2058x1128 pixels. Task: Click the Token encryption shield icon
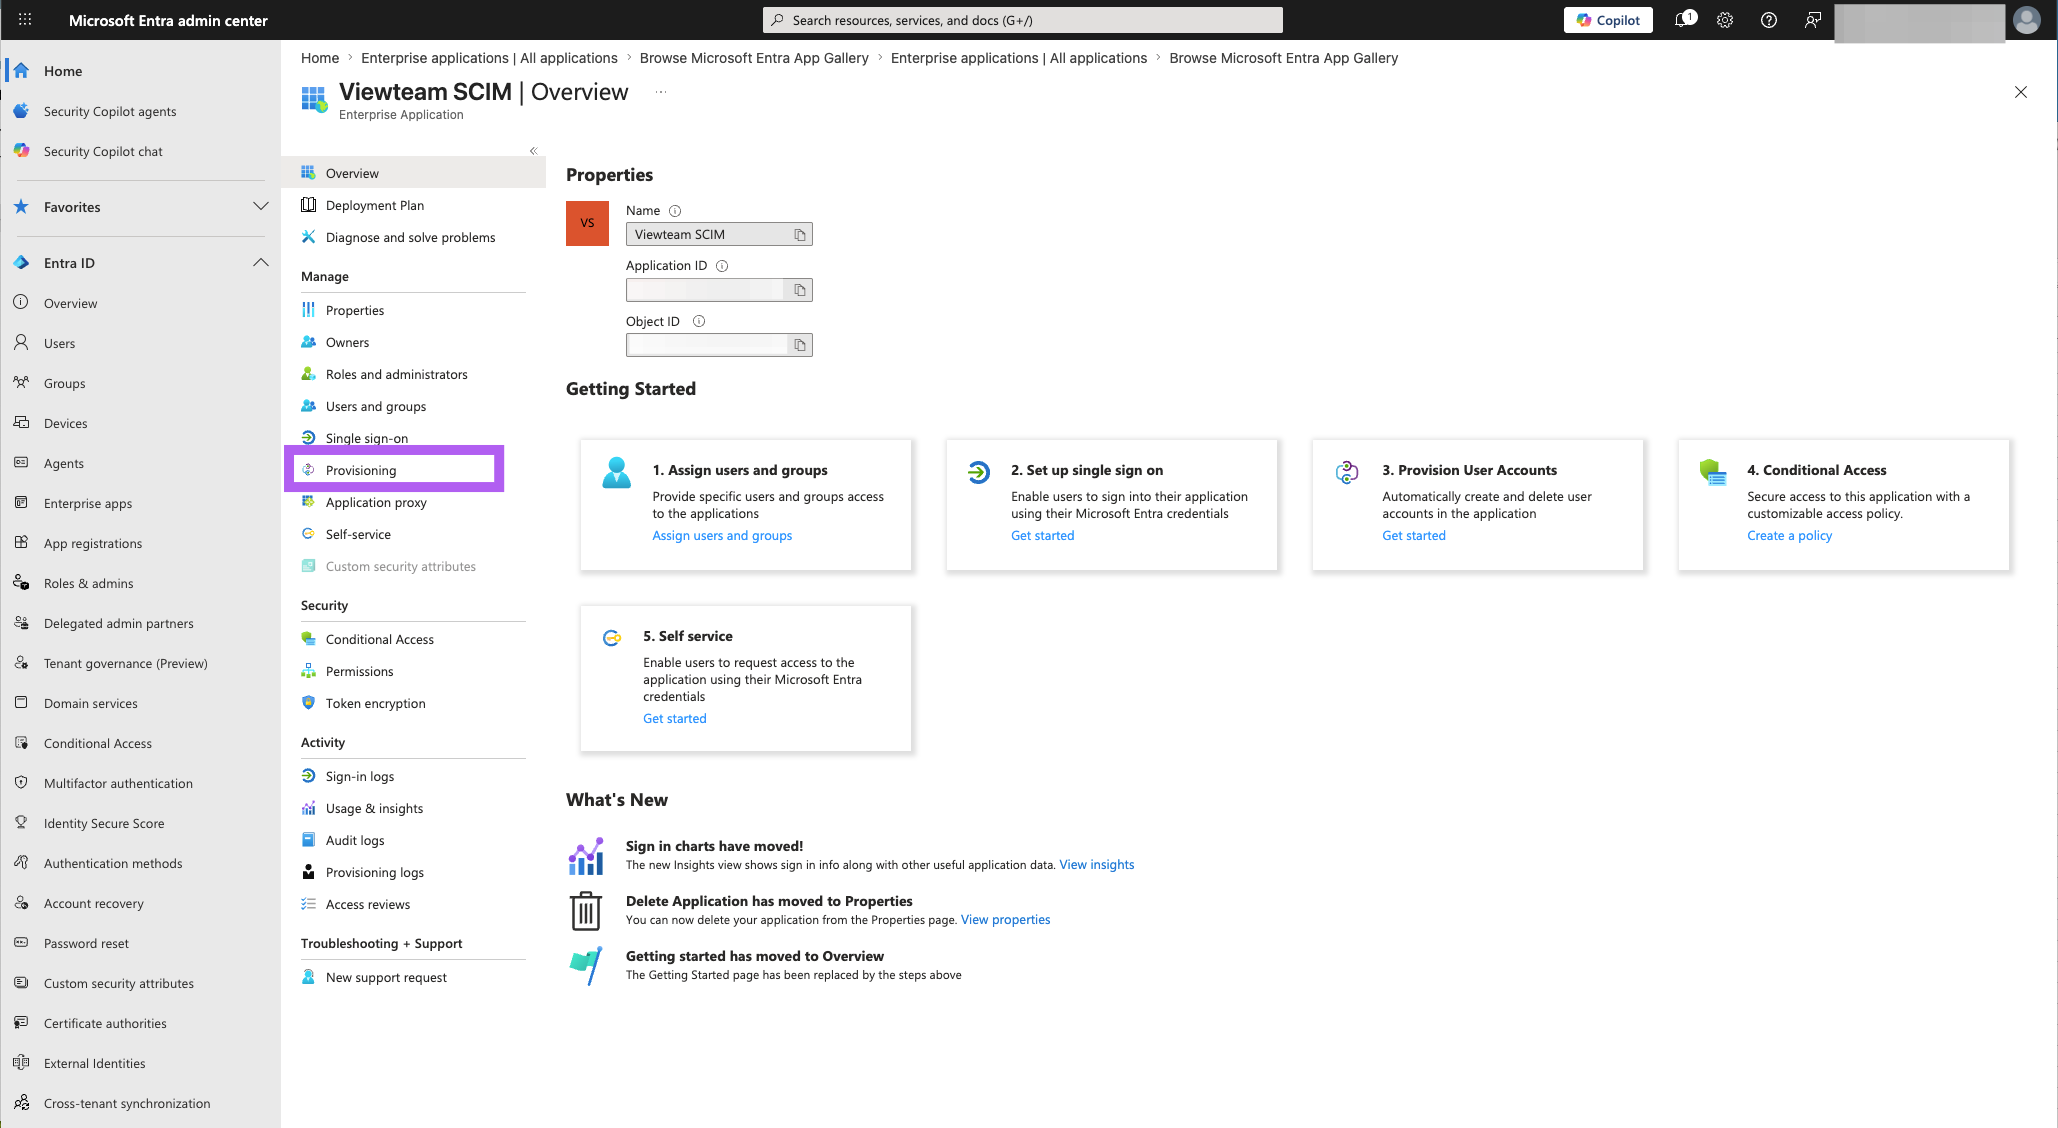308,703
